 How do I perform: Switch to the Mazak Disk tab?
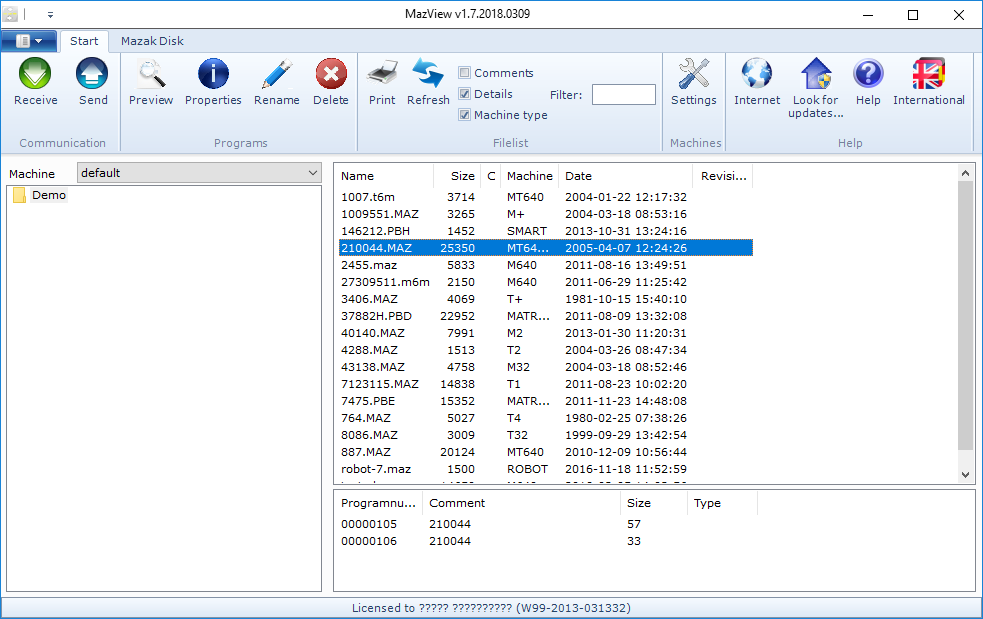pos(152,41)
